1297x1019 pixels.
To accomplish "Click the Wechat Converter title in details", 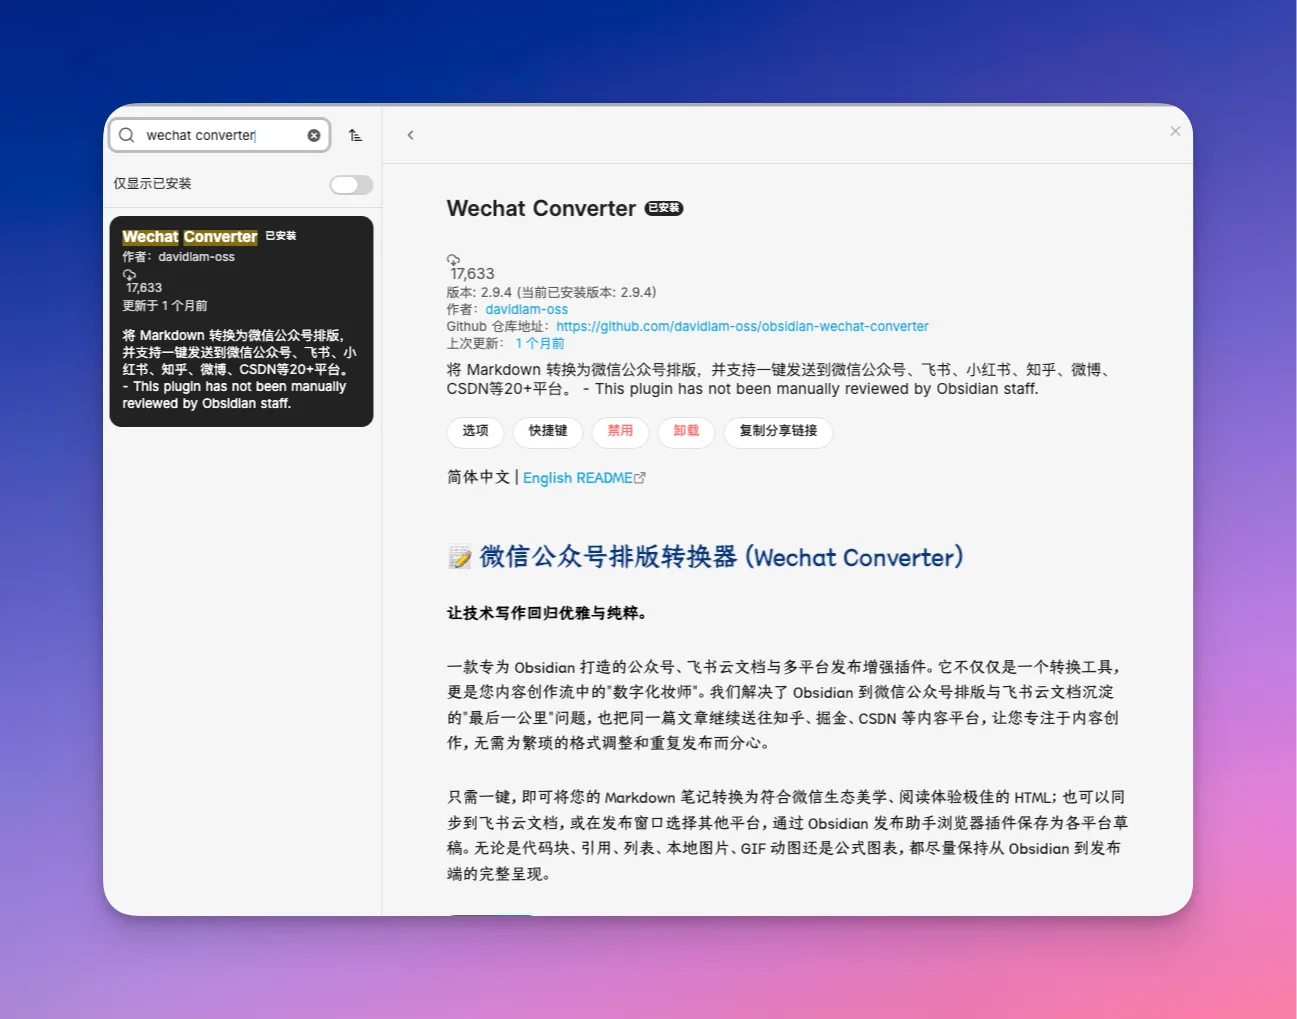I will coord(541,208).
